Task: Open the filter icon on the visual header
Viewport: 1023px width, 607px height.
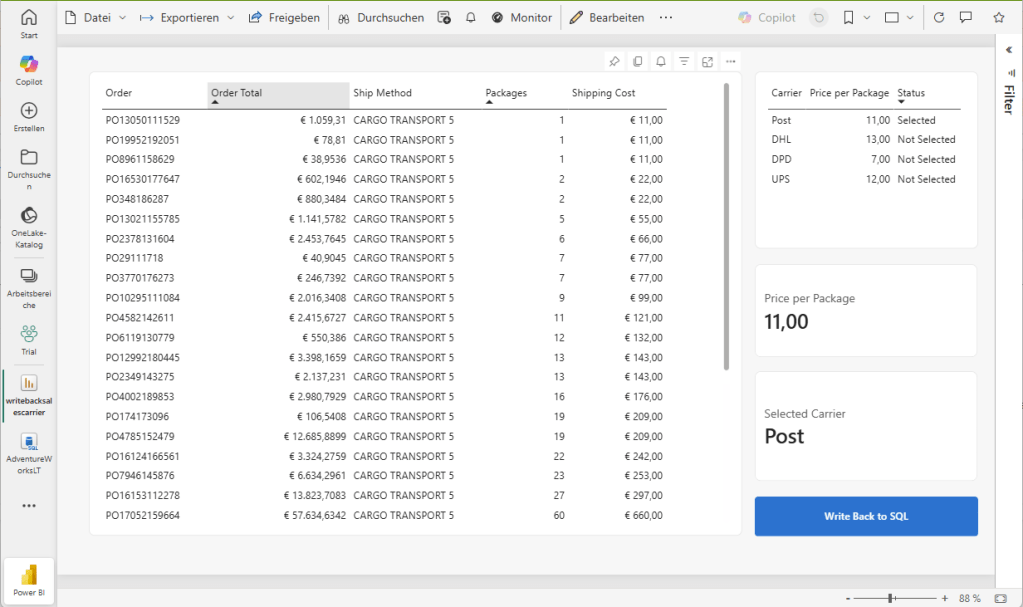Action: [x=684, y=62]
